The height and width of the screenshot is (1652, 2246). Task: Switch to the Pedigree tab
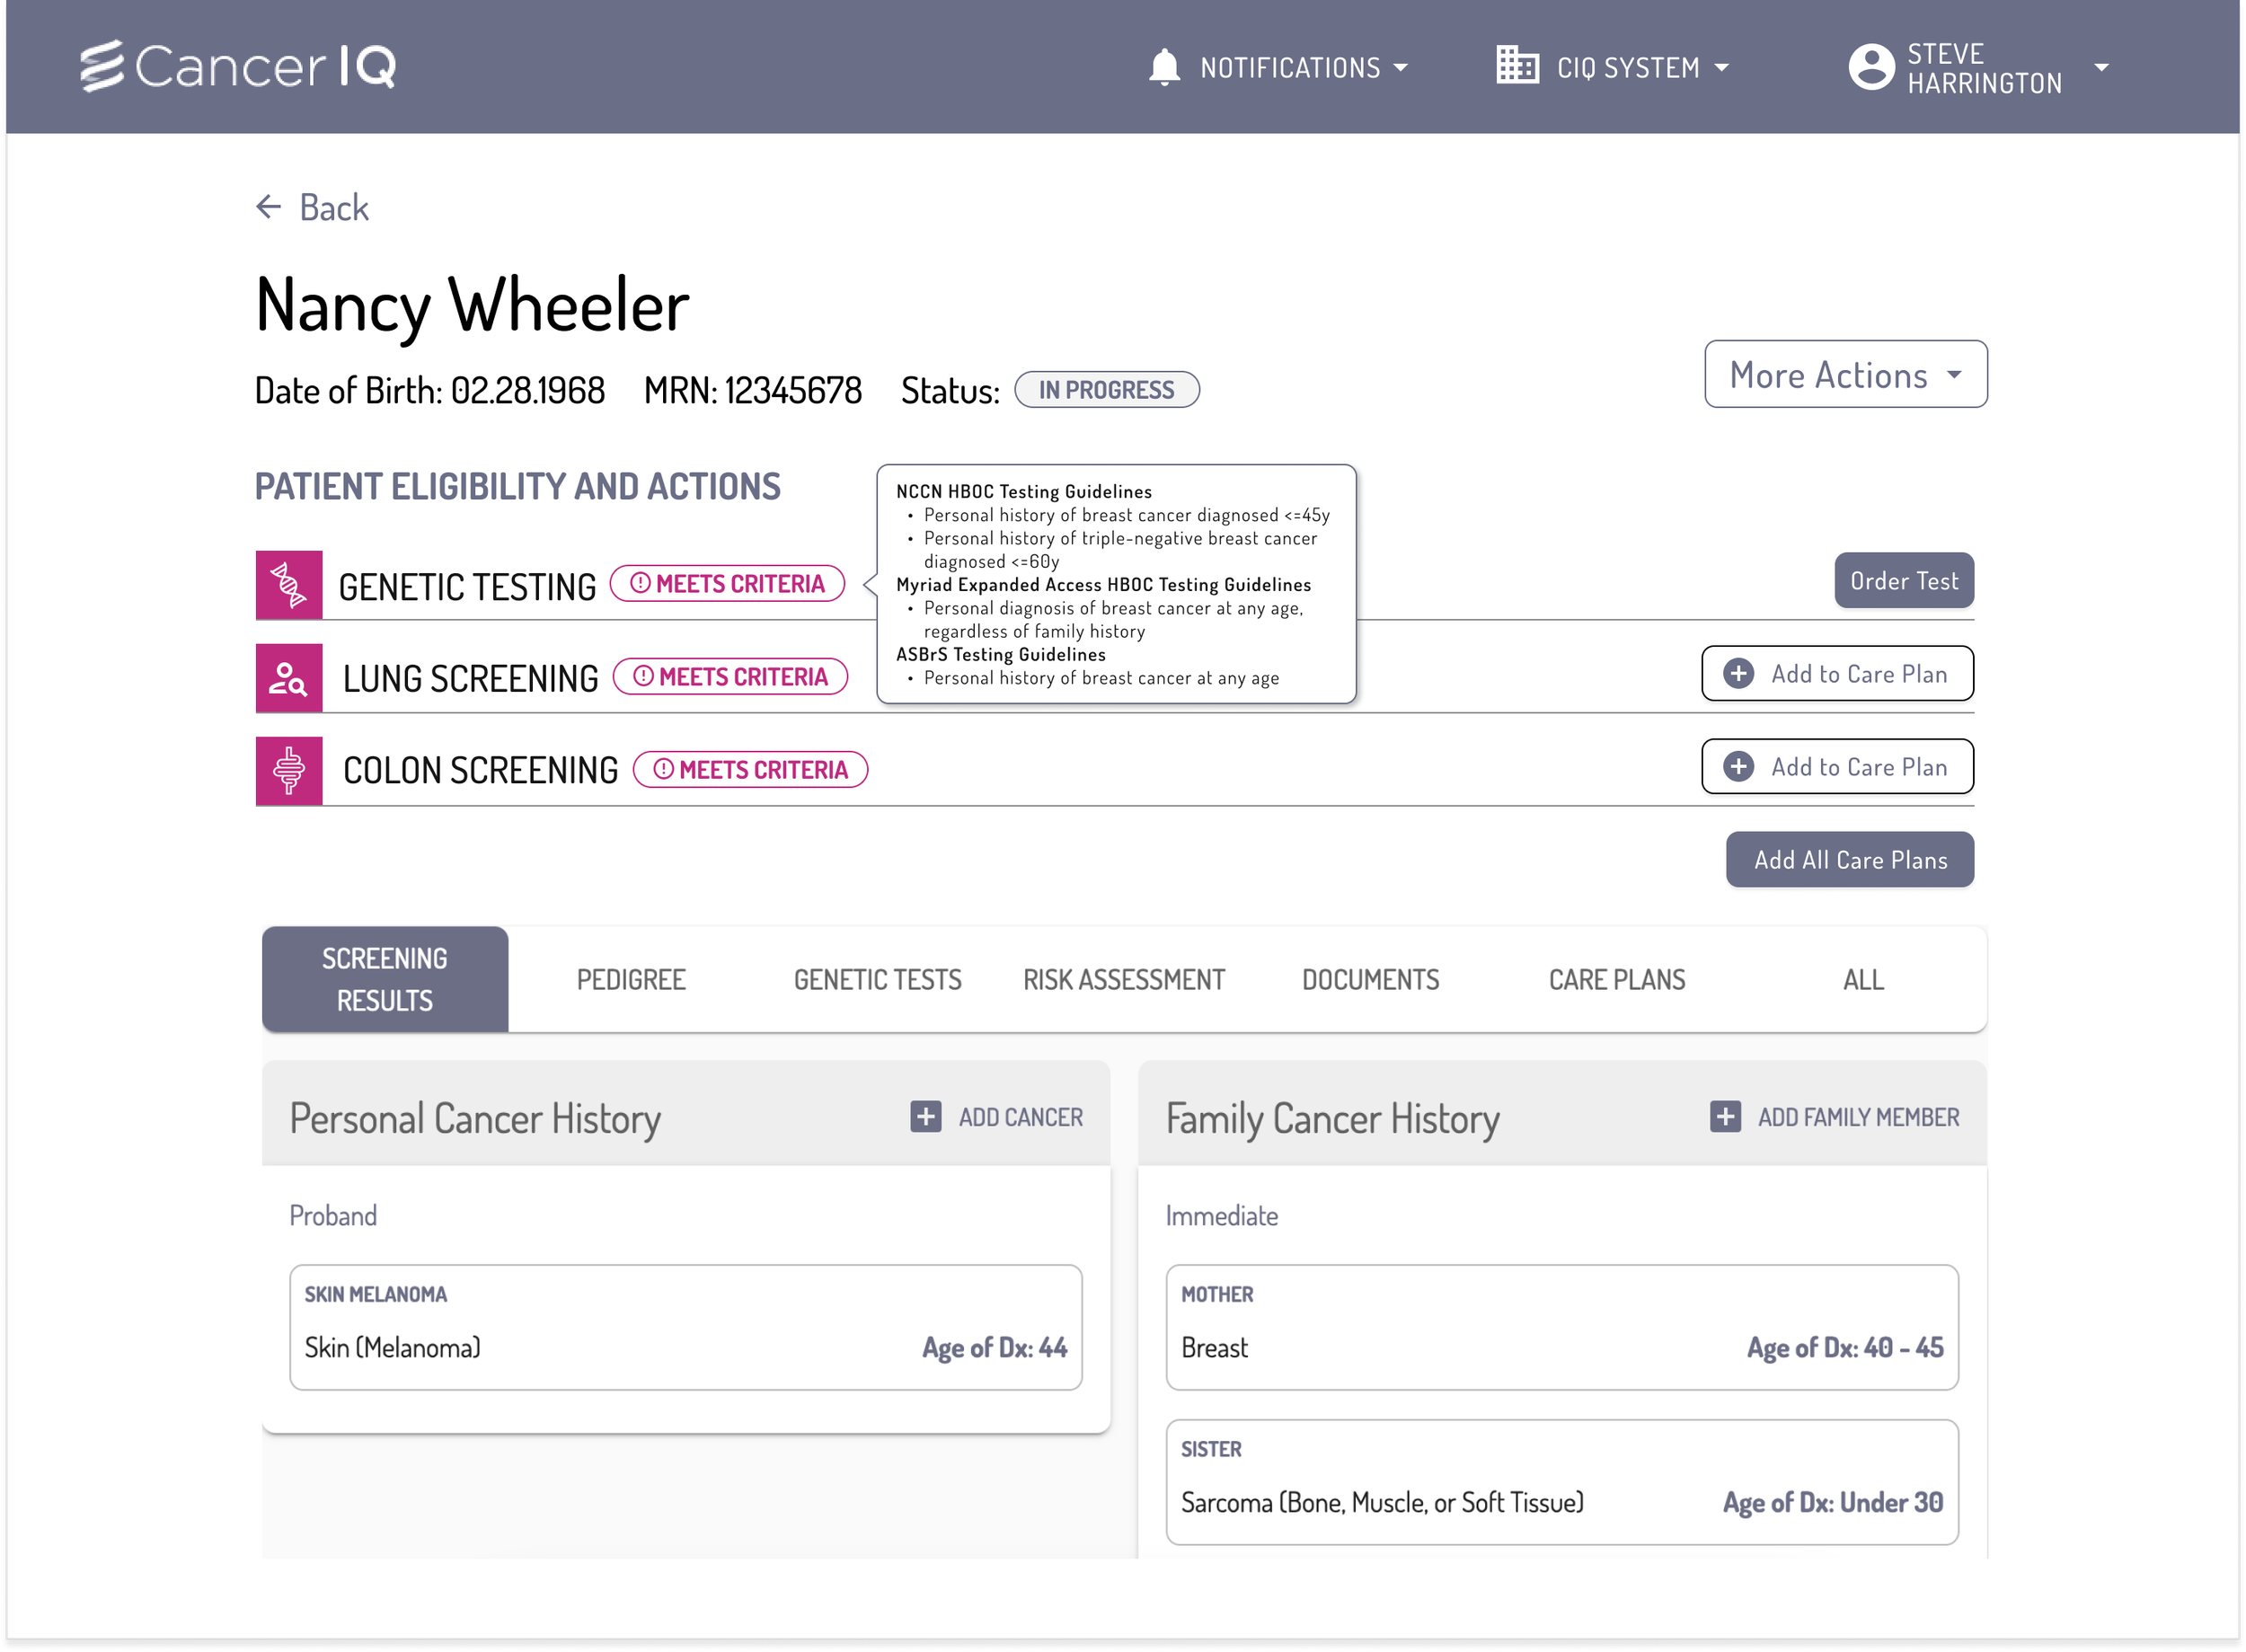point(631,980)
